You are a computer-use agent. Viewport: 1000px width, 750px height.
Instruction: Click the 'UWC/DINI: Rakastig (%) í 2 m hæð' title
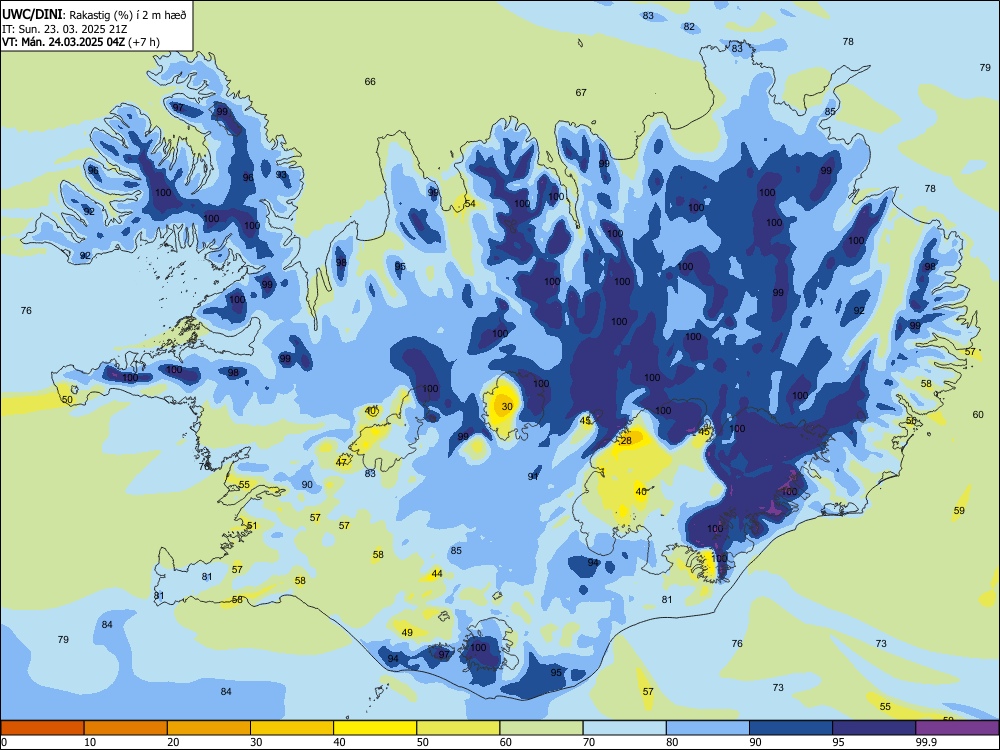click(x=94, y=15)
